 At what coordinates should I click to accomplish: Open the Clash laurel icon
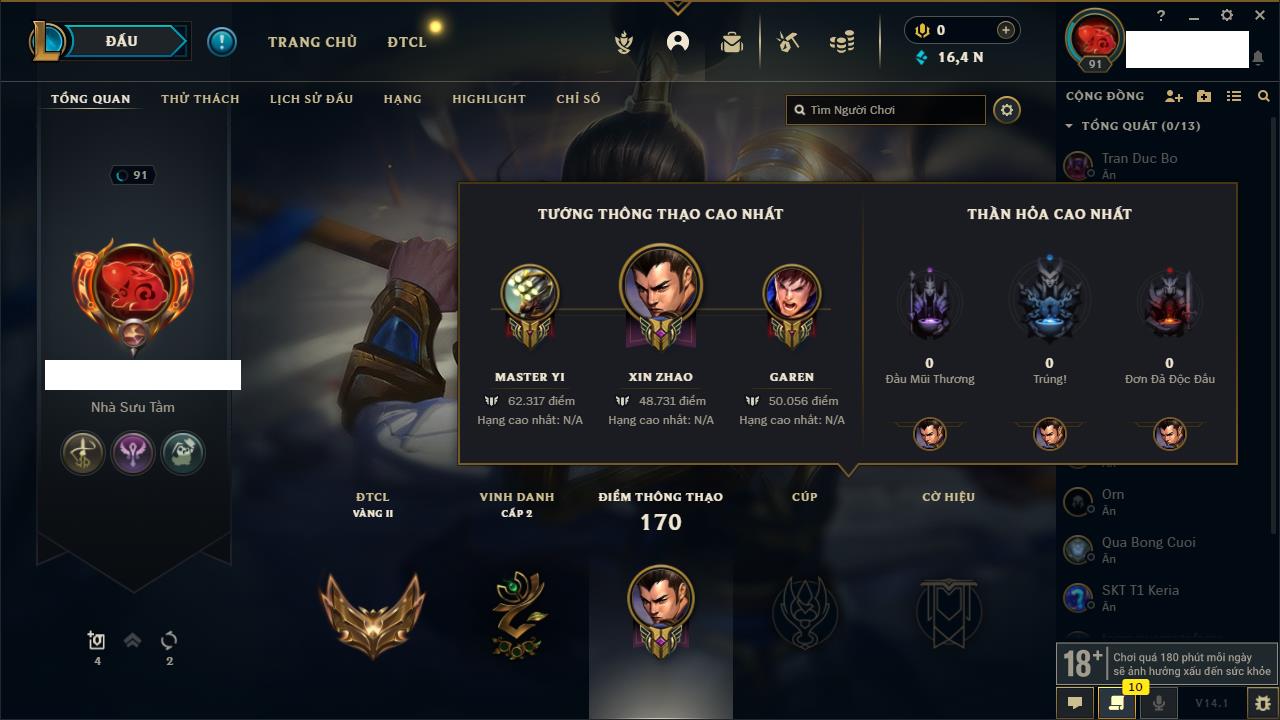coord(624,42)
